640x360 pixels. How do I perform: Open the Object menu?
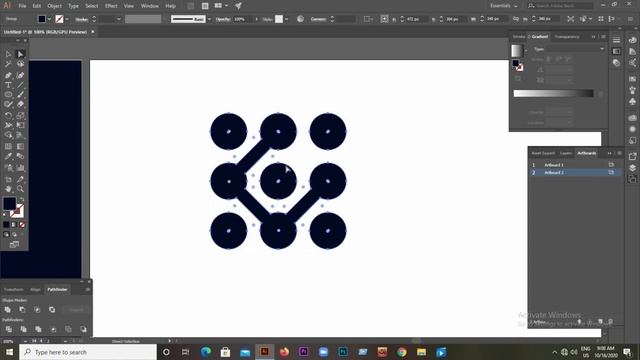54,6
